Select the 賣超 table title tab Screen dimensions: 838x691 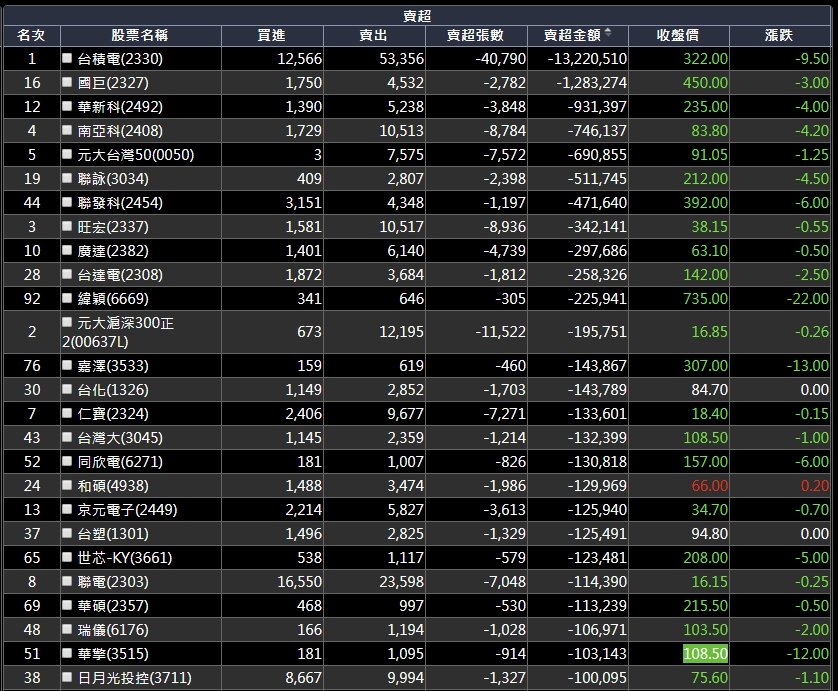(417, 16)
